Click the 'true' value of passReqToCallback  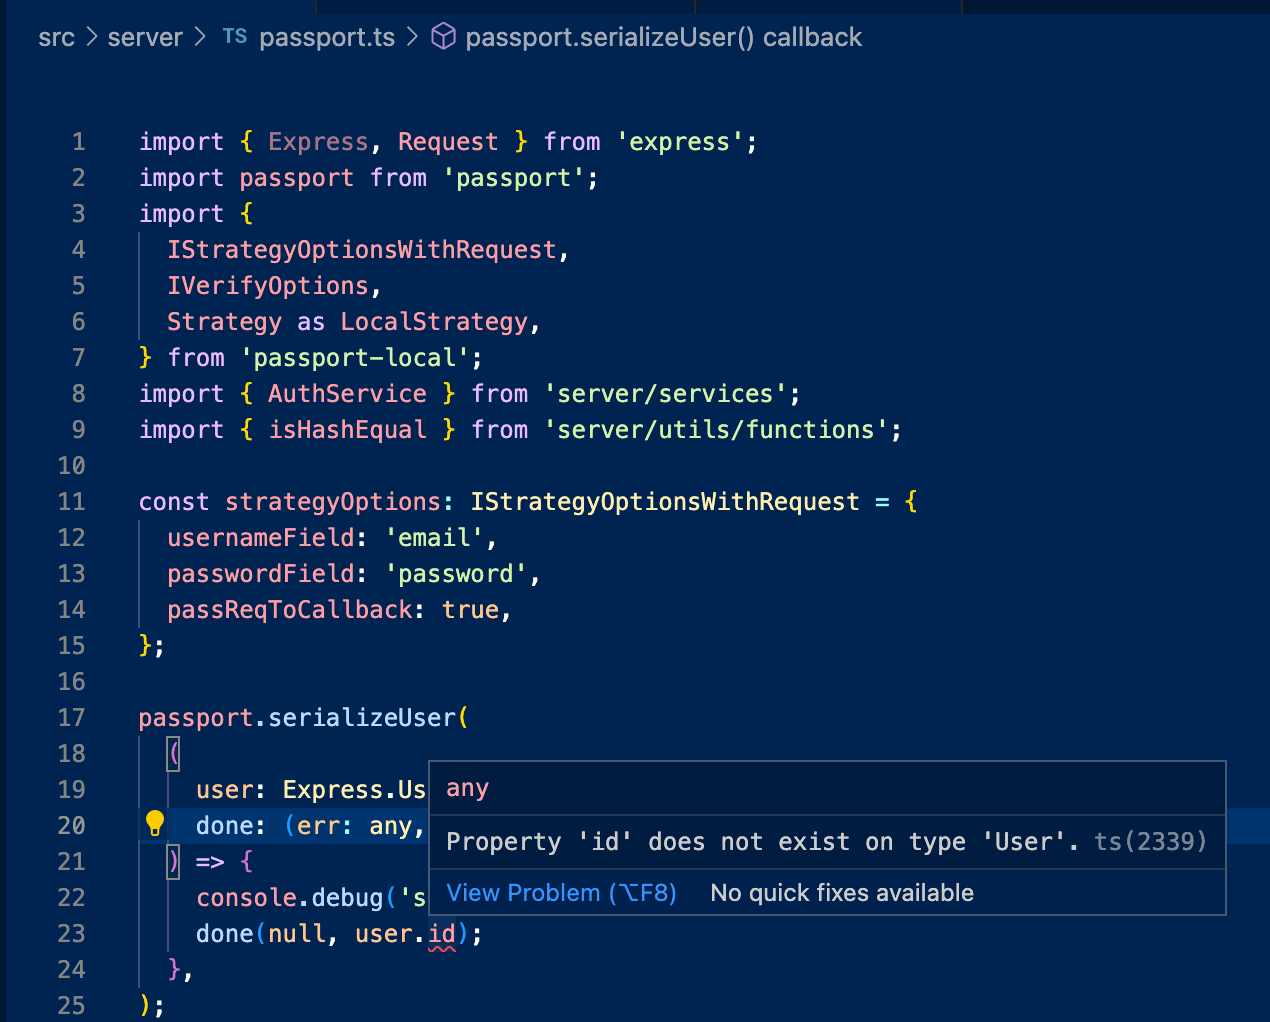point(470,609)
